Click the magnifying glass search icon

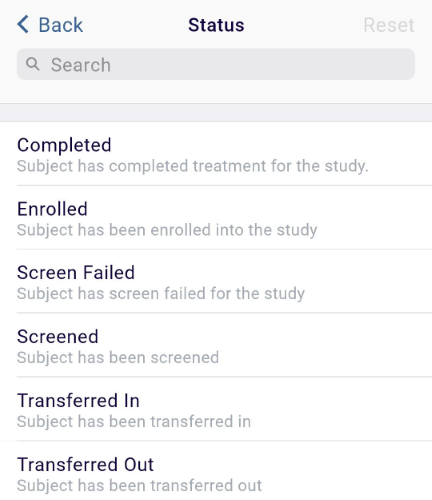tap(33, 64)
